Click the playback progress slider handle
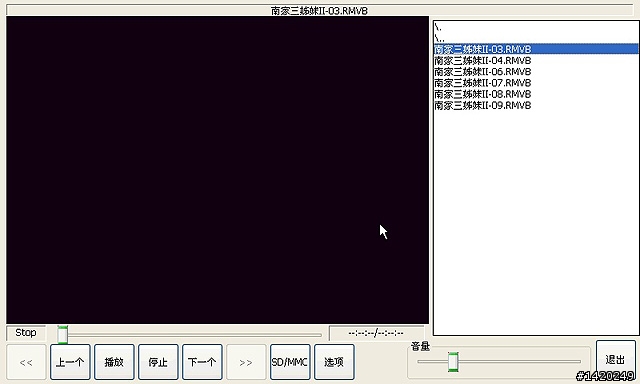 (x=62, y=335)
